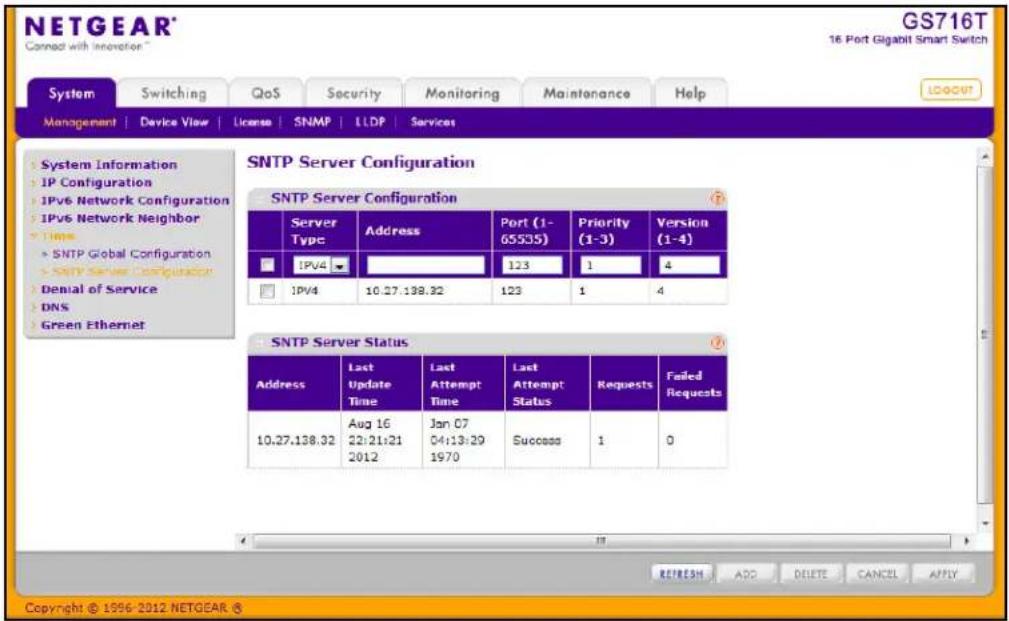Click the Requests column header
Viewport: 1009px width, 621px height.
click(x=624, y=385)
